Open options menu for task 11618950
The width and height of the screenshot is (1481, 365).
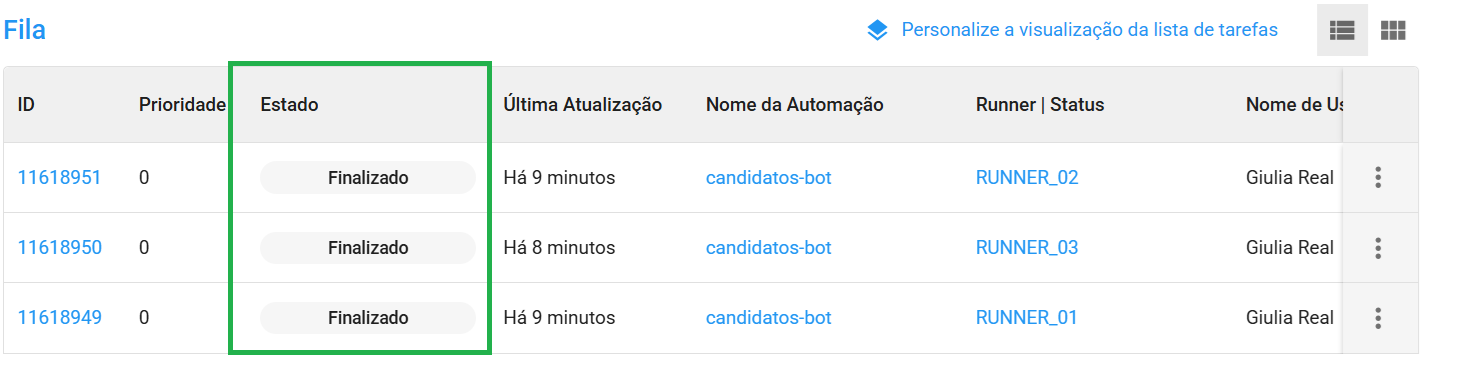pyautogui.click(x=1378, y=248)
